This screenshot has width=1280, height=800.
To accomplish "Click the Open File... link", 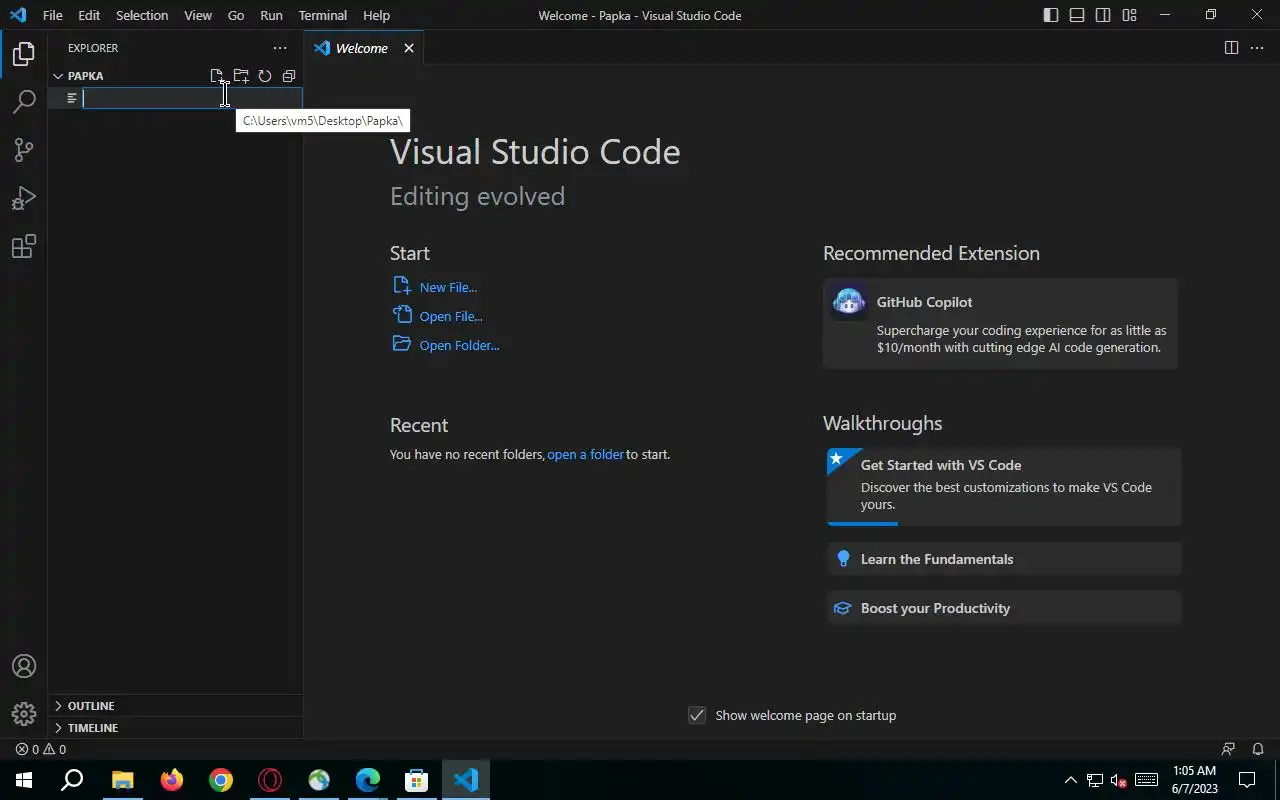I will pyautogui.click(x=451, y=316).
